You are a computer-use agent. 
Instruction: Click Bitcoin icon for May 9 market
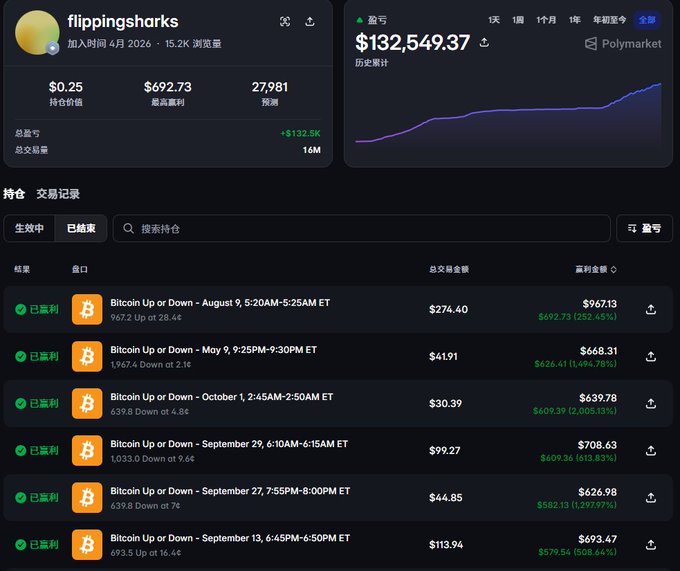87,356
